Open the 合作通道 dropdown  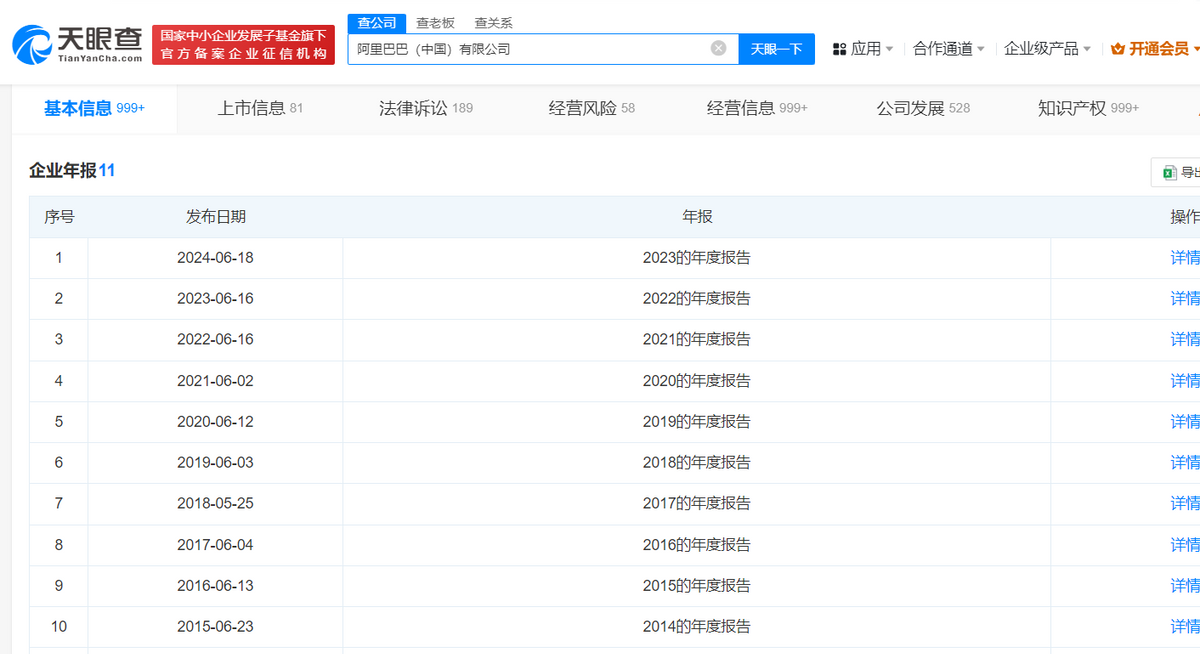point(948,49)
